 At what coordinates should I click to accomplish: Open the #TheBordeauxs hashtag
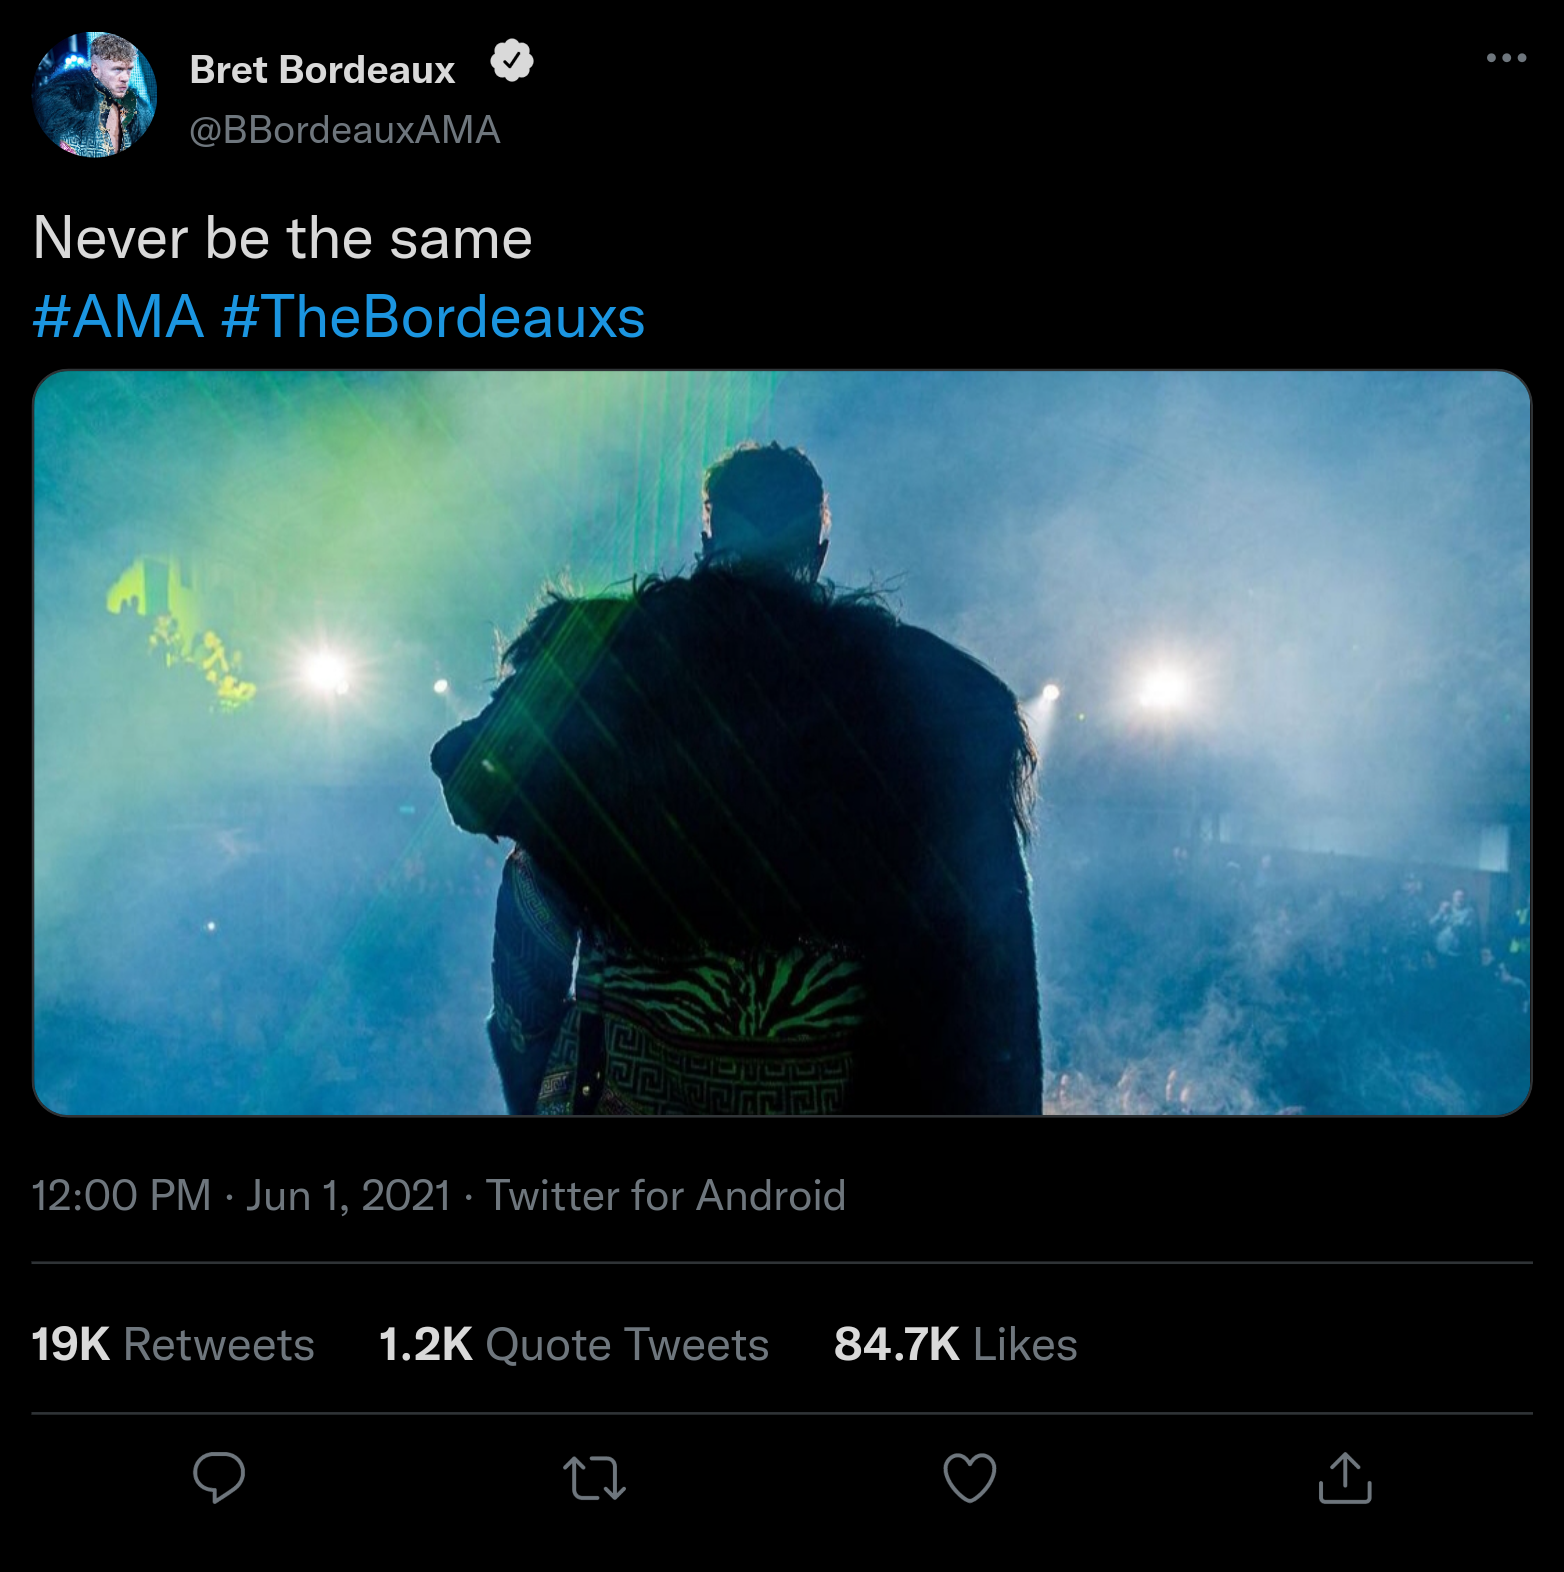(433, 318)
